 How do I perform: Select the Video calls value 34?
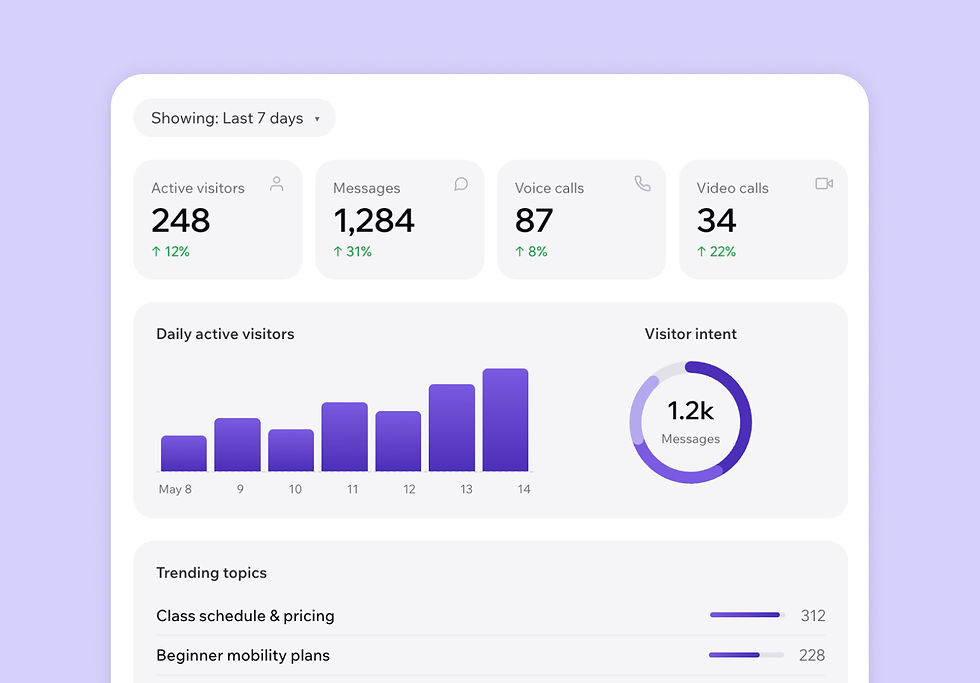coord(716,221)
